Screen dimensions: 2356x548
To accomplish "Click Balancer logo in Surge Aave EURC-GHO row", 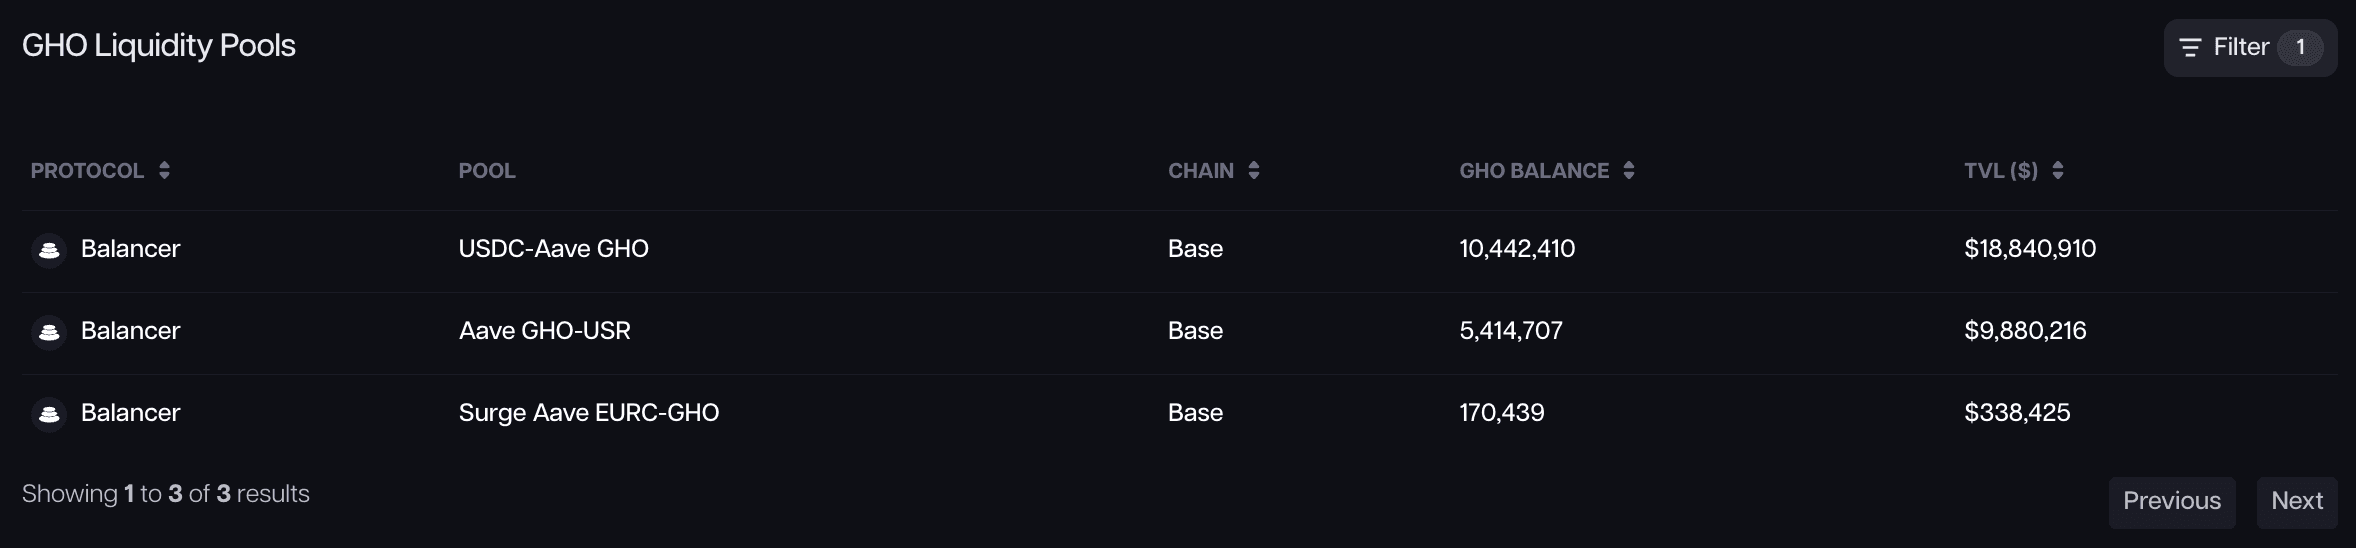I will (x=49, y=413).
